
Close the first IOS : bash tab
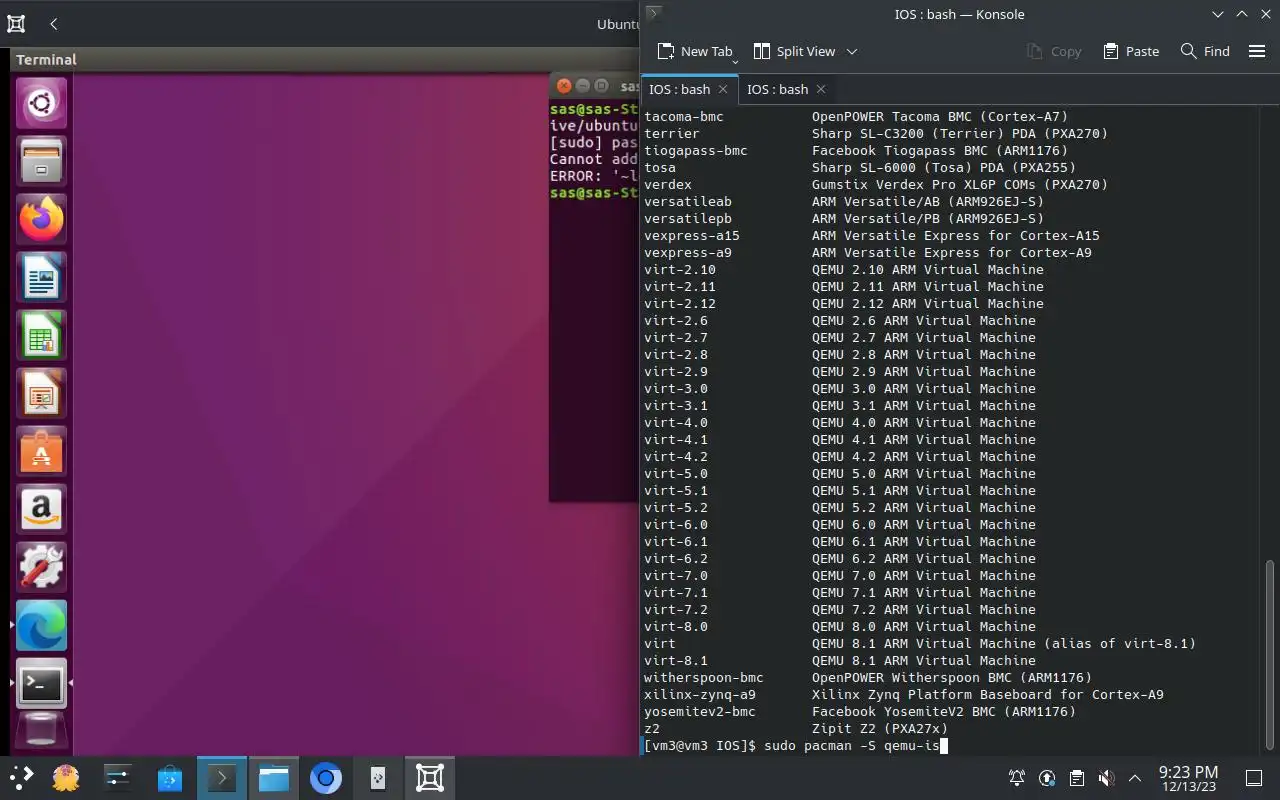click(723, 89)
